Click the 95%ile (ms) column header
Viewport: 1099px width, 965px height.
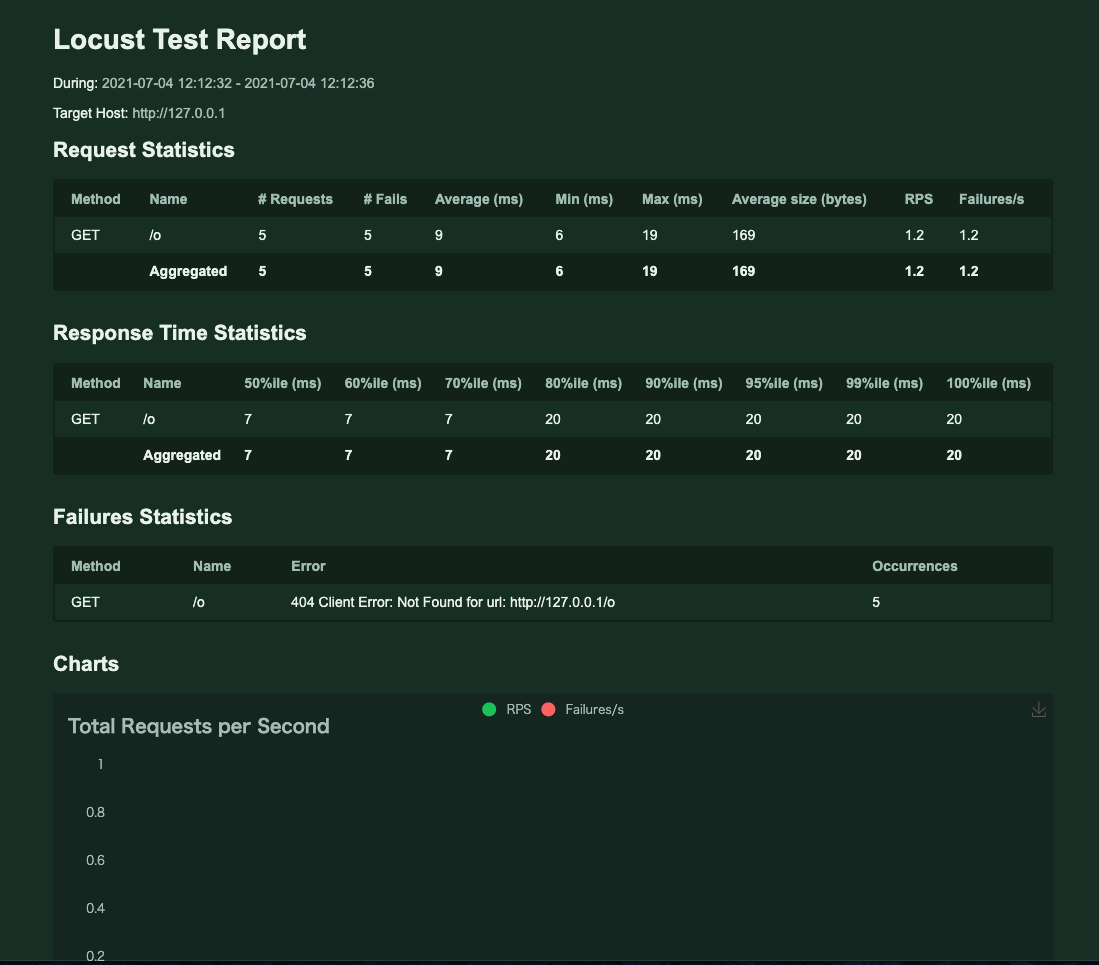click(x=784, y=383)
